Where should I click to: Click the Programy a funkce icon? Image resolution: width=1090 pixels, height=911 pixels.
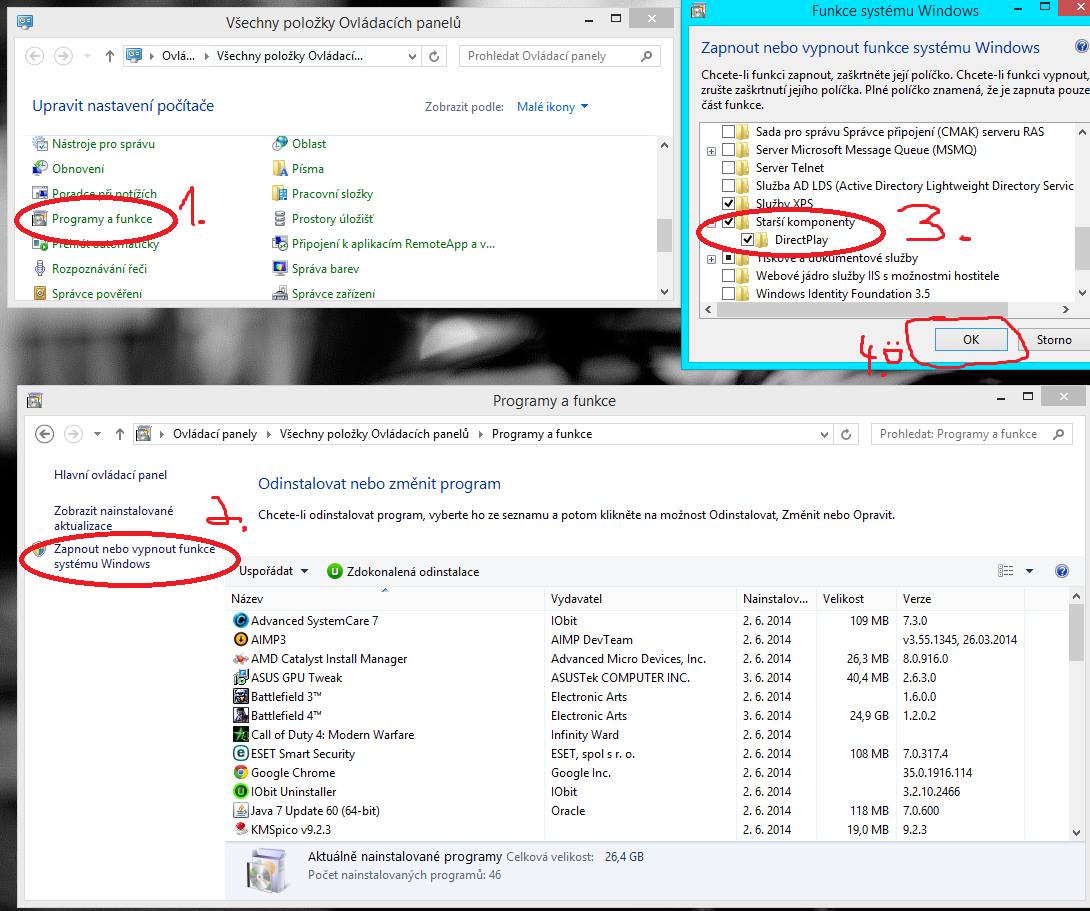click(x=41, y=219)
